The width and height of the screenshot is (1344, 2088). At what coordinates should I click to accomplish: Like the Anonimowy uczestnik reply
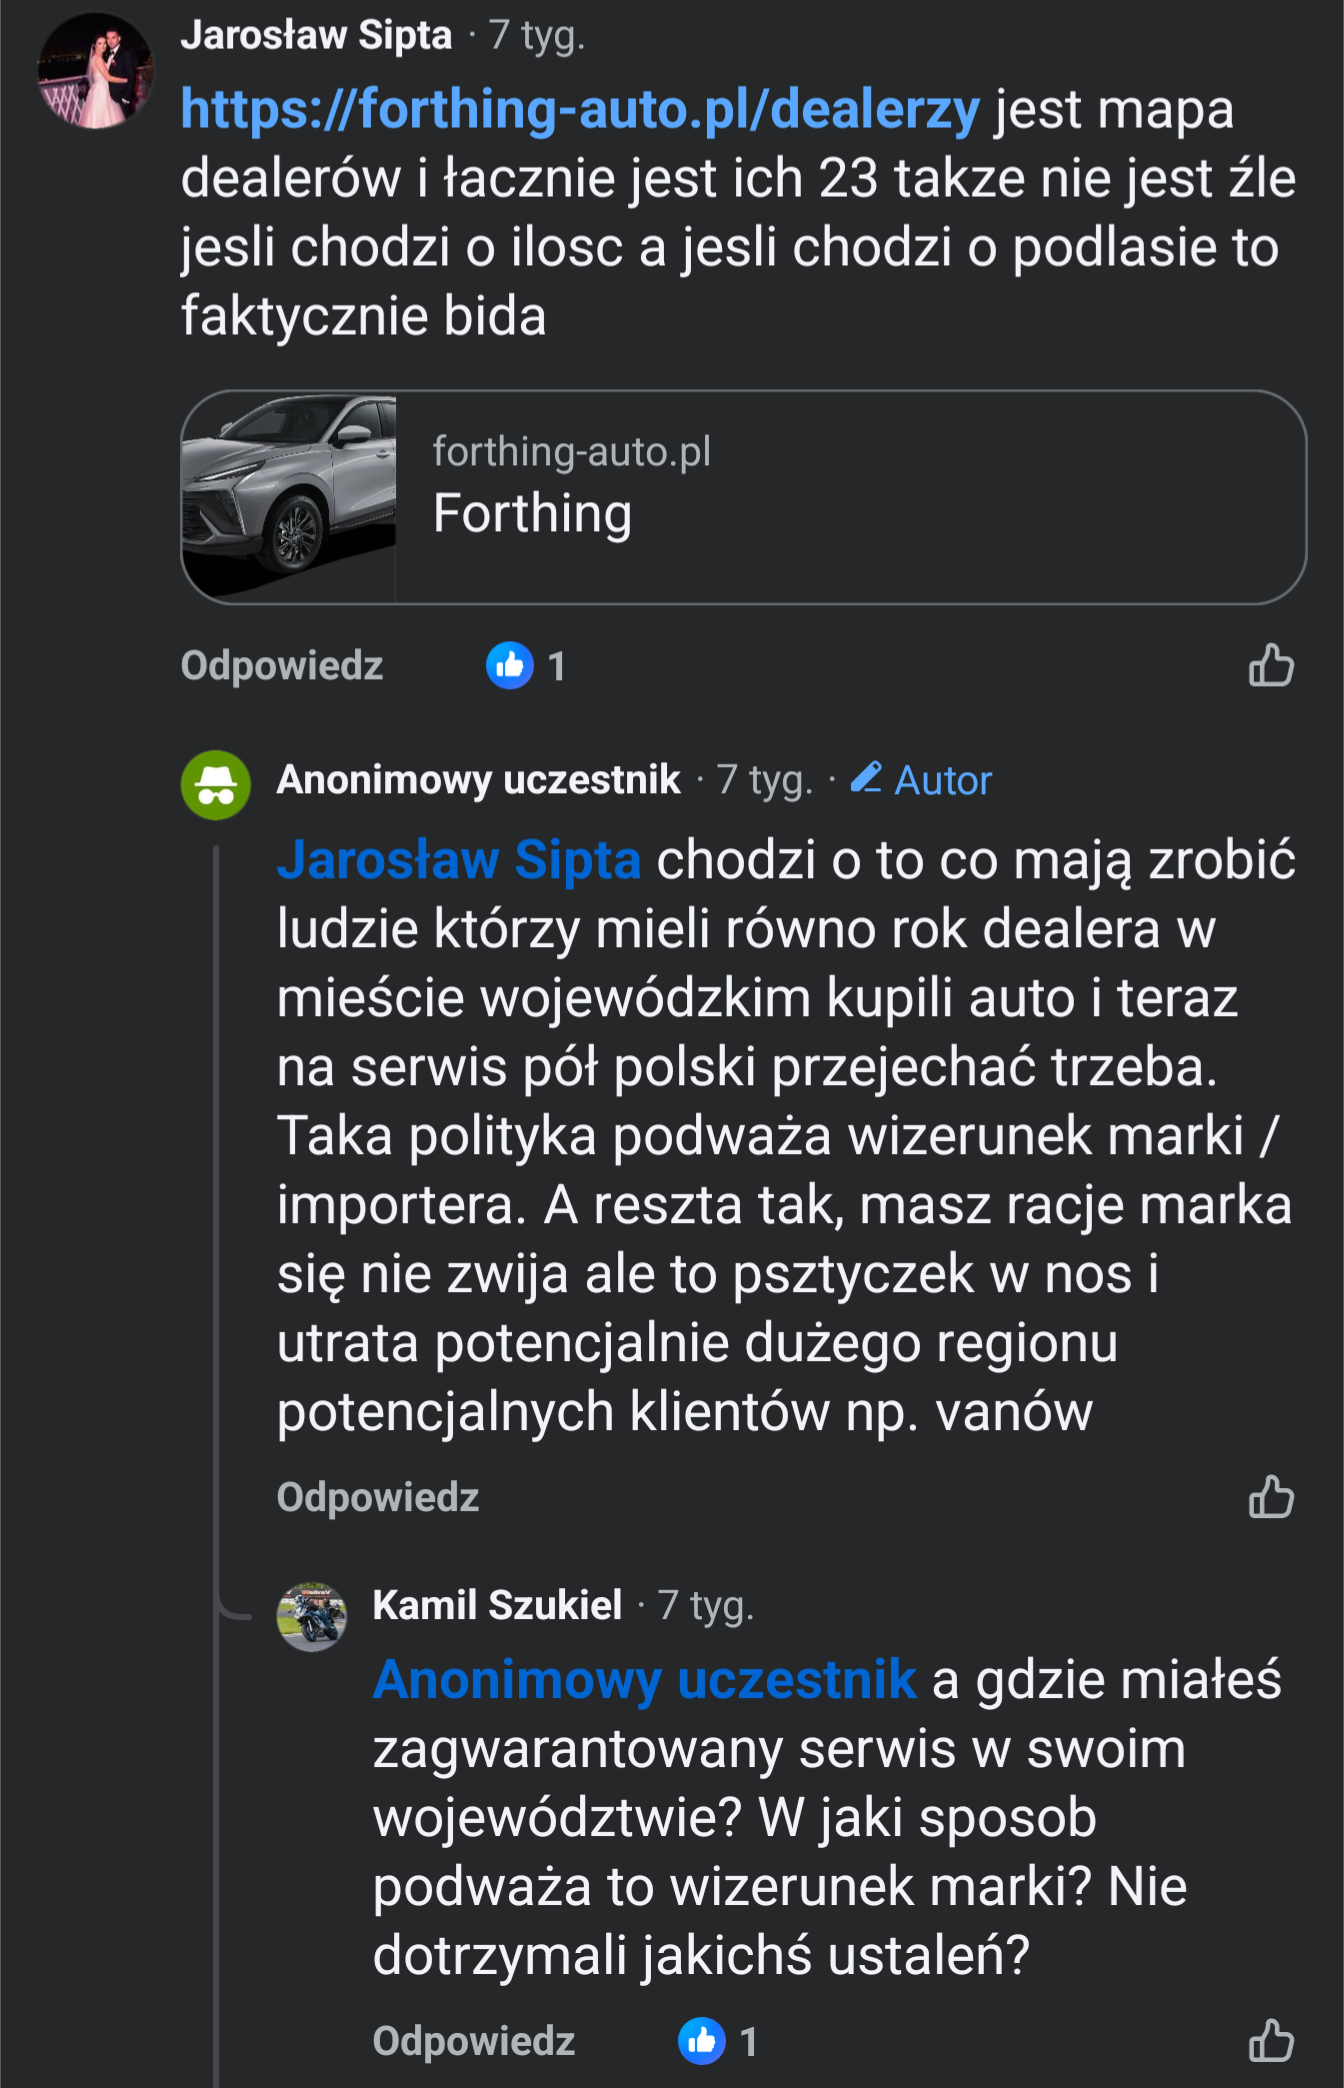pyautogui.click(x=1271, y=1497)
